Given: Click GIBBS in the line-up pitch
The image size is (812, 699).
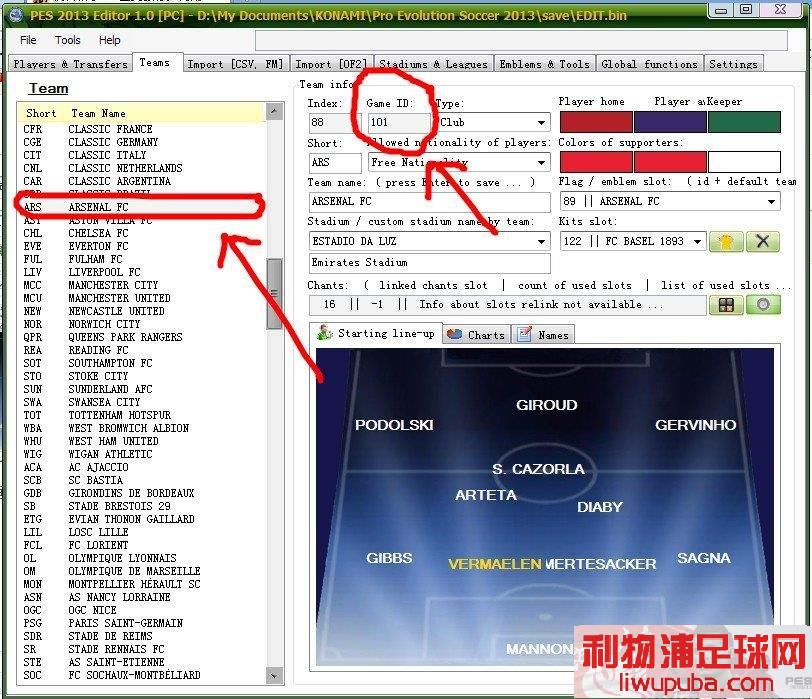Looking at the screenshot, I should [389, 558].
